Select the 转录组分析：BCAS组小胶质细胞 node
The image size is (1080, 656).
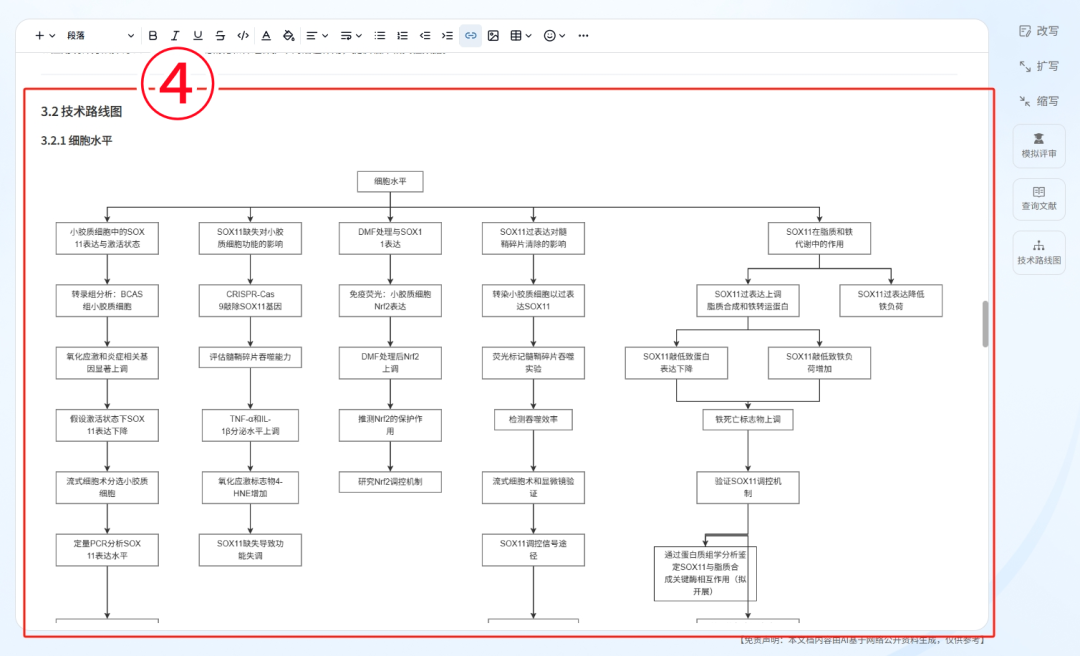click(x=107, y=300)
